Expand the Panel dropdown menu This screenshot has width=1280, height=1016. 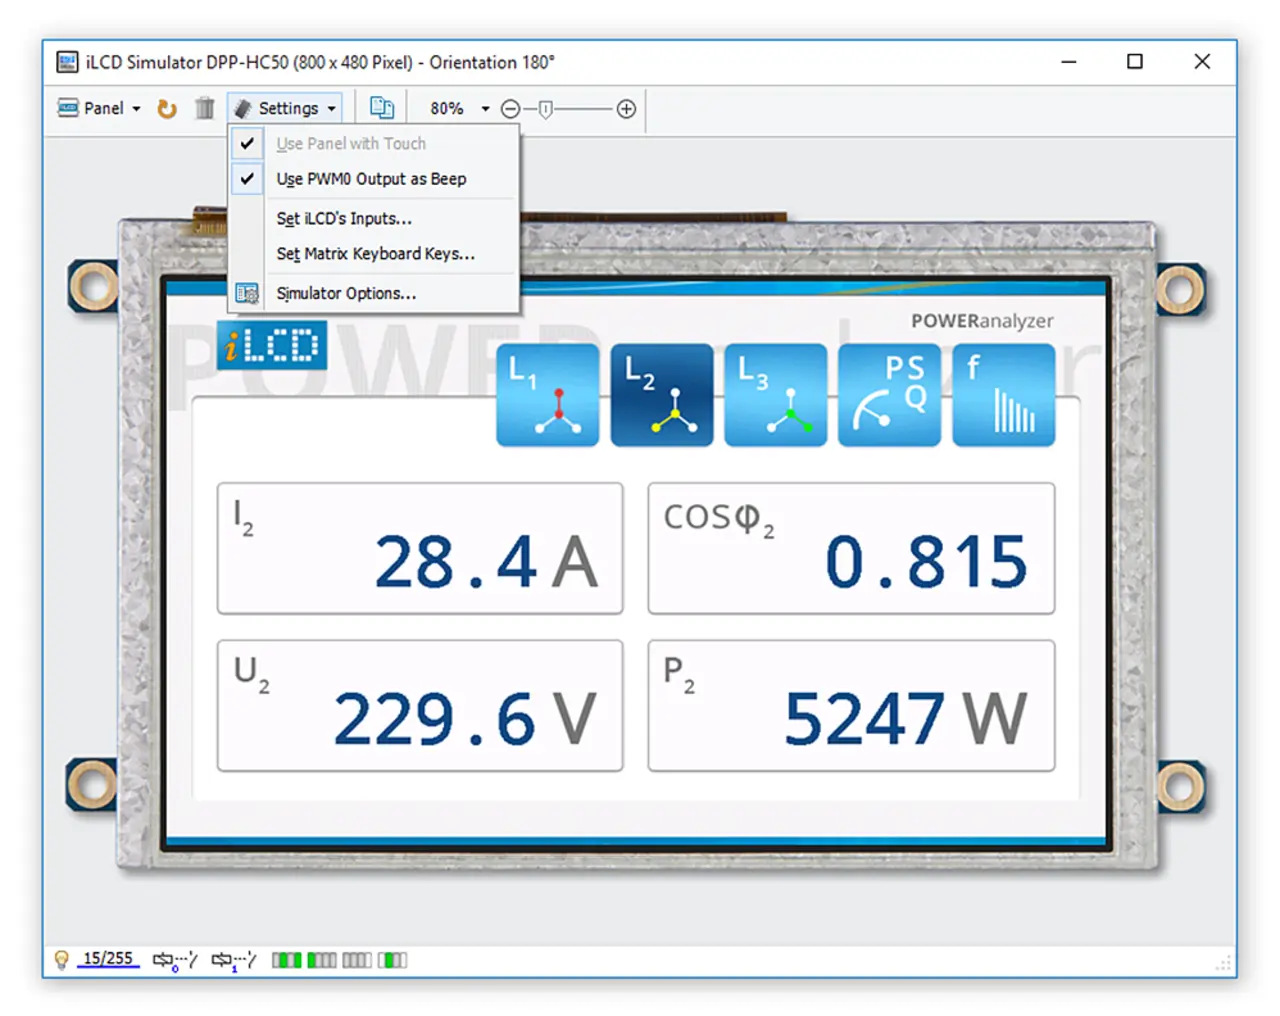pos(99,109)
